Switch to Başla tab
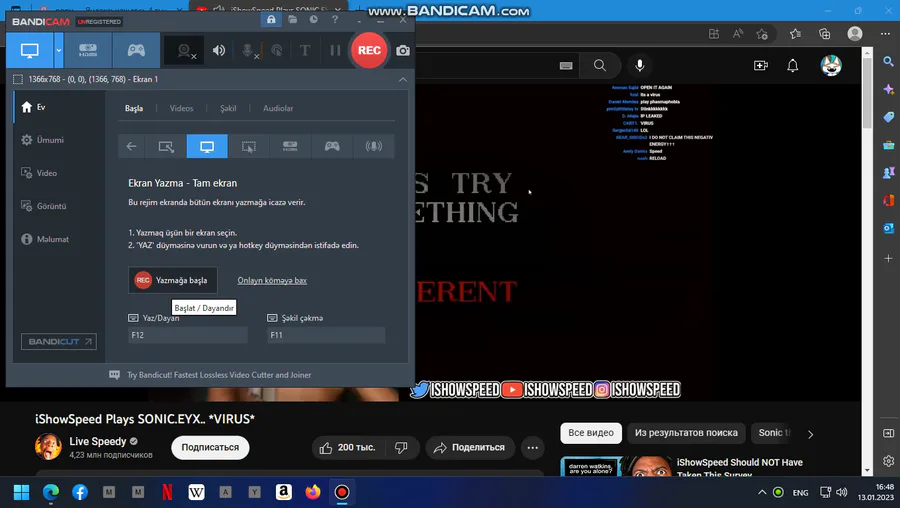The width and height of the screenshot is (900, 508). [x=134, y=108]
